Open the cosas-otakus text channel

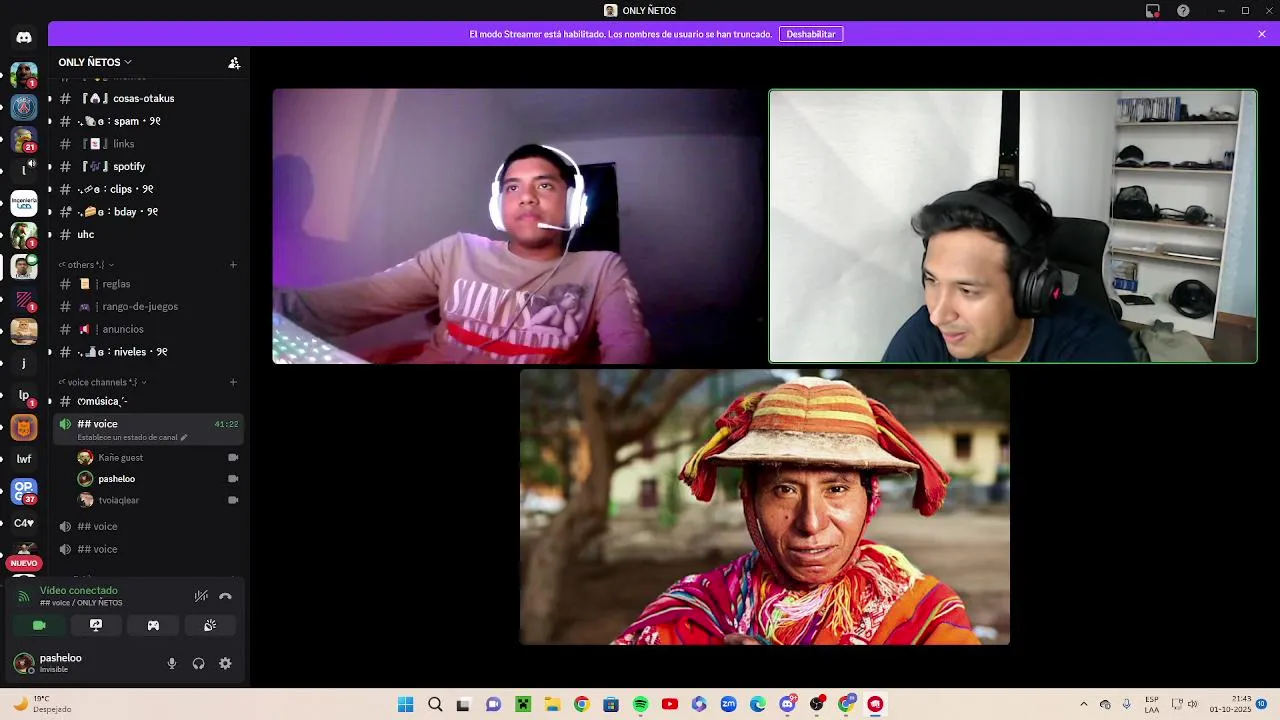(x=147, y=98)
